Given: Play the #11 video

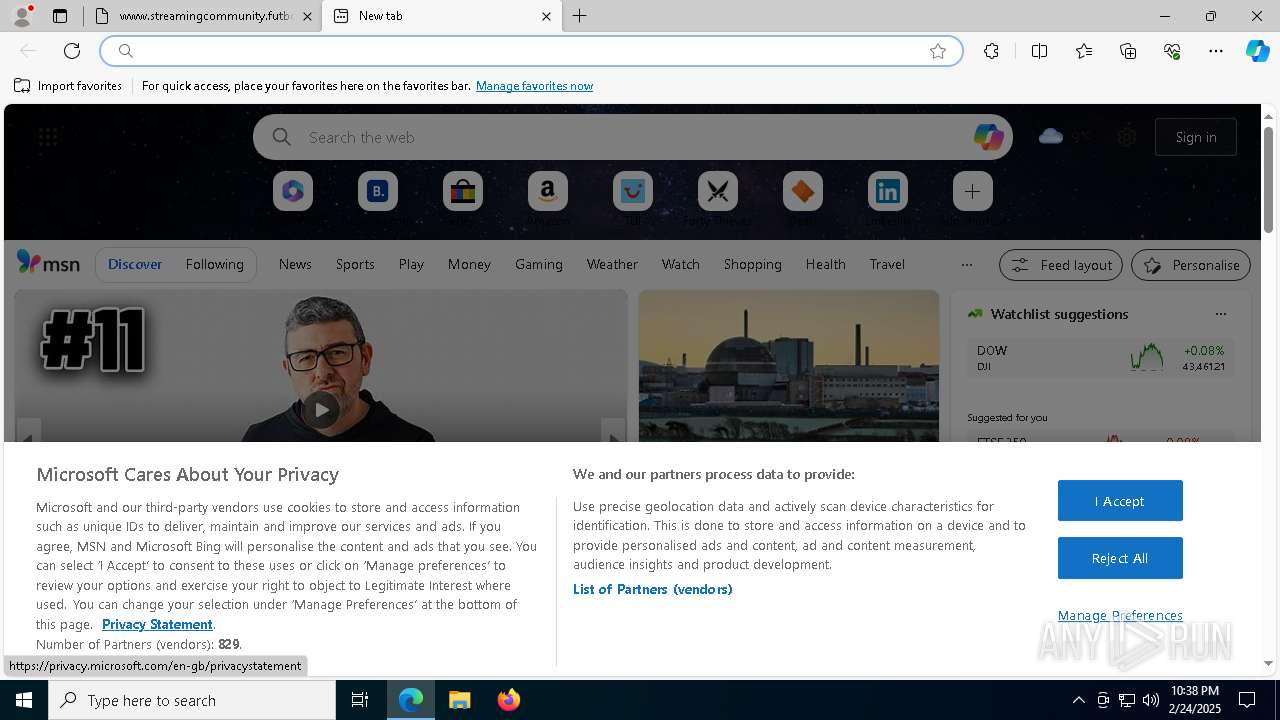Looking at the screenshot, I should tap(320, 409).
